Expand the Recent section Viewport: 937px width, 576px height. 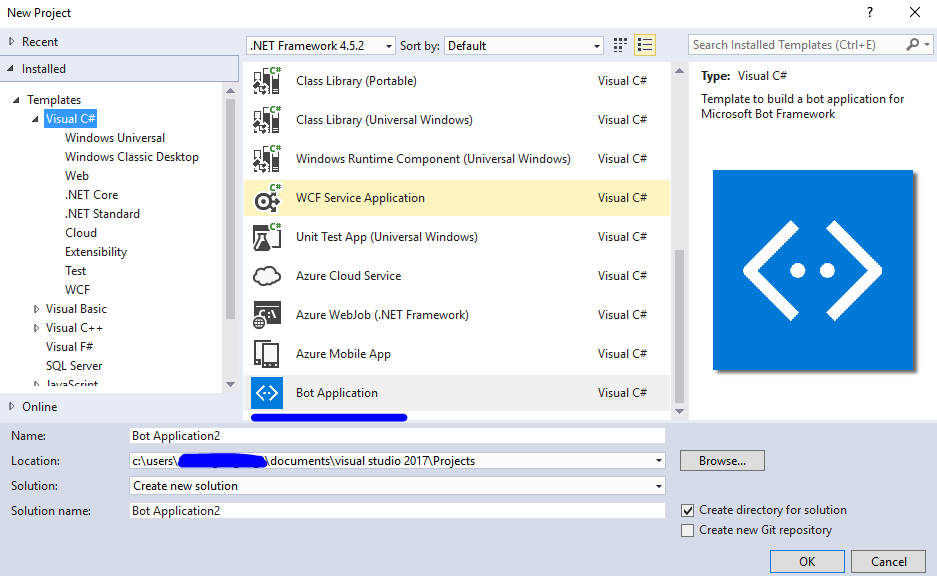(11, 41)
